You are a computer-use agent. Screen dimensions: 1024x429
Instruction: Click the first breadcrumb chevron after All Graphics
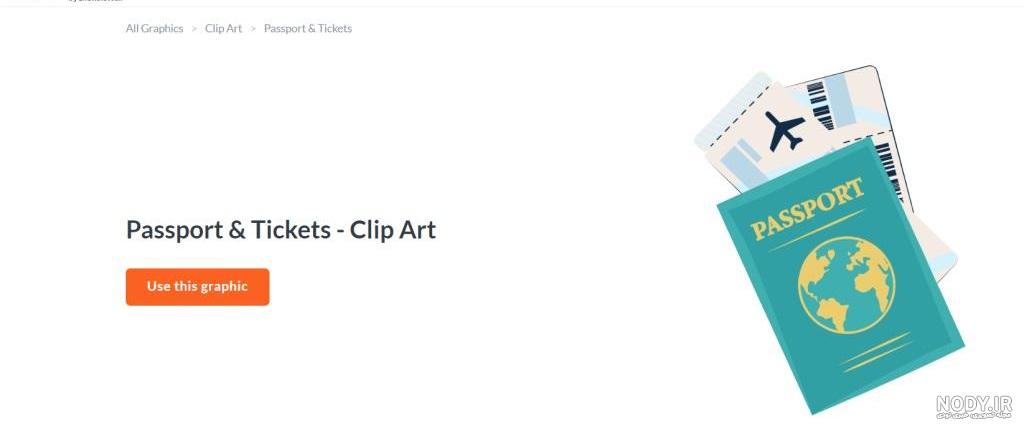click(x=194, y=29)
